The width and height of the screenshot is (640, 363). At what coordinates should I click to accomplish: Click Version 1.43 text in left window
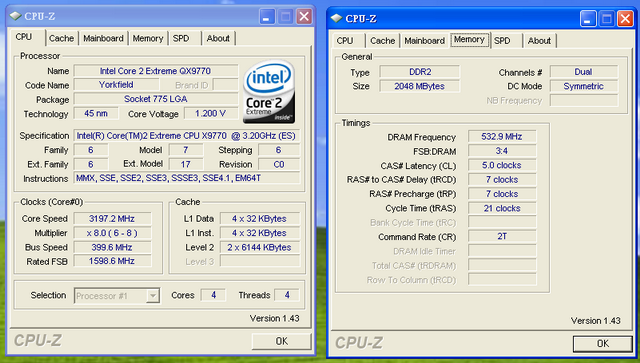(x=275, y=318)
